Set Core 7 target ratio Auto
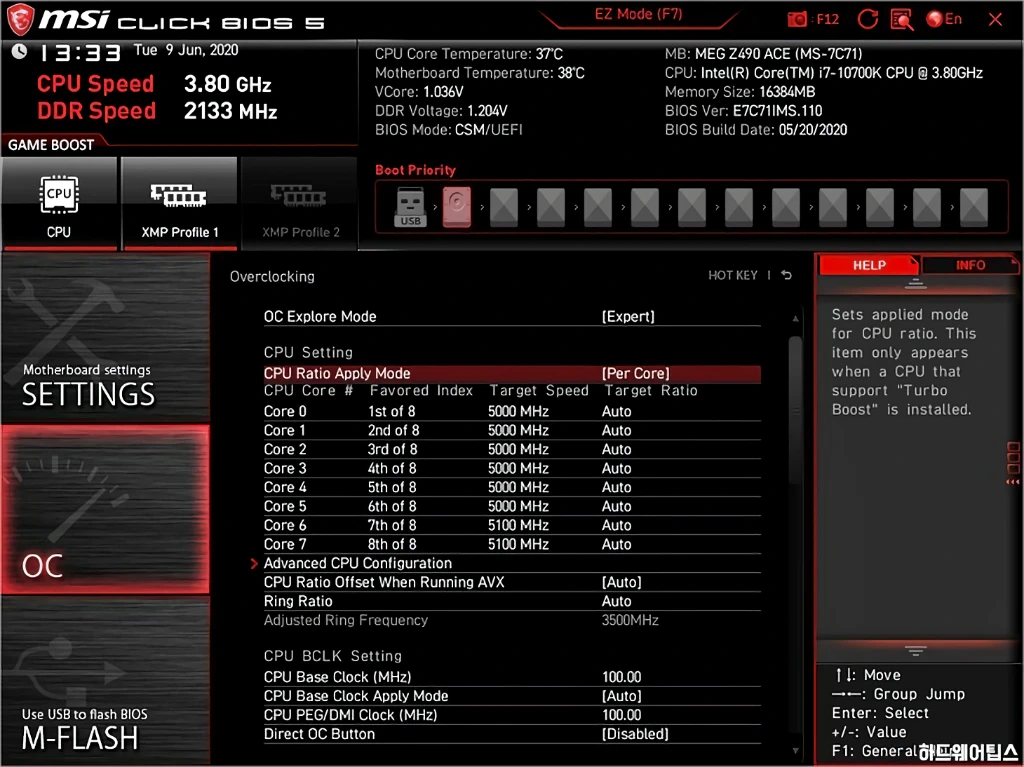Viewport: 1024px width, 767px height. (616, 544)
